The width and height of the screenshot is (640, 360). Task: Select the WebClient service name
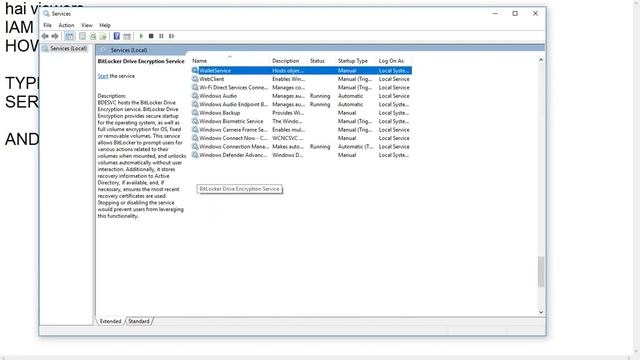[x=211, y=79]
